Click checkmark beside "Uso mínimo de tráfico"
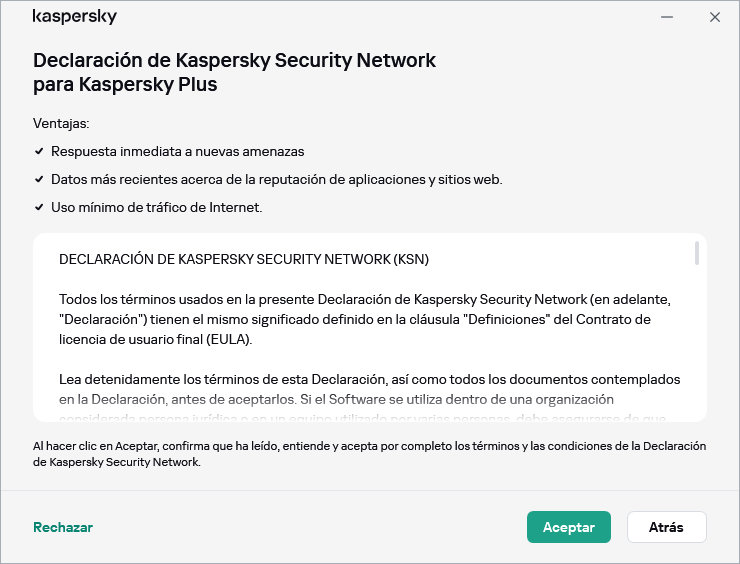Screen dimensions: 740x564 (x=39, y=208)
